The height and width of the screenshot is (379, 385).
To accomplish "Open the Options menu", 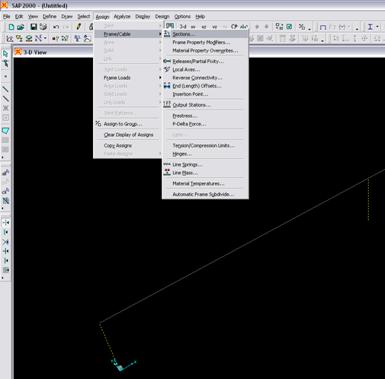I will click(183, 16).
